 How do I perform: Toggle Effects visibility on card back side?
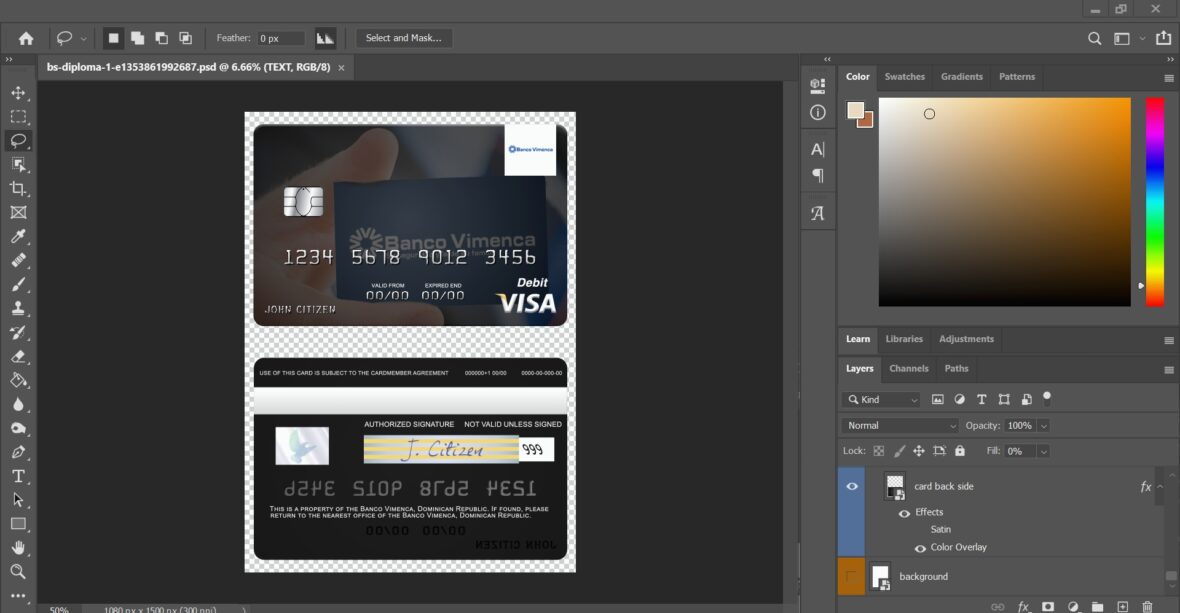point(905,513)
